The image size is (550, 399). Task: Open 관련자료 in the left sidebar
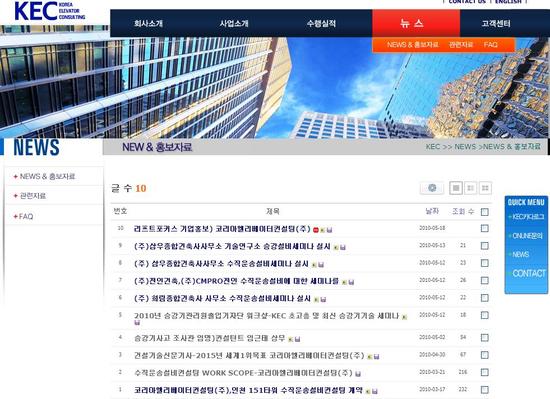[x=33, y=196]
